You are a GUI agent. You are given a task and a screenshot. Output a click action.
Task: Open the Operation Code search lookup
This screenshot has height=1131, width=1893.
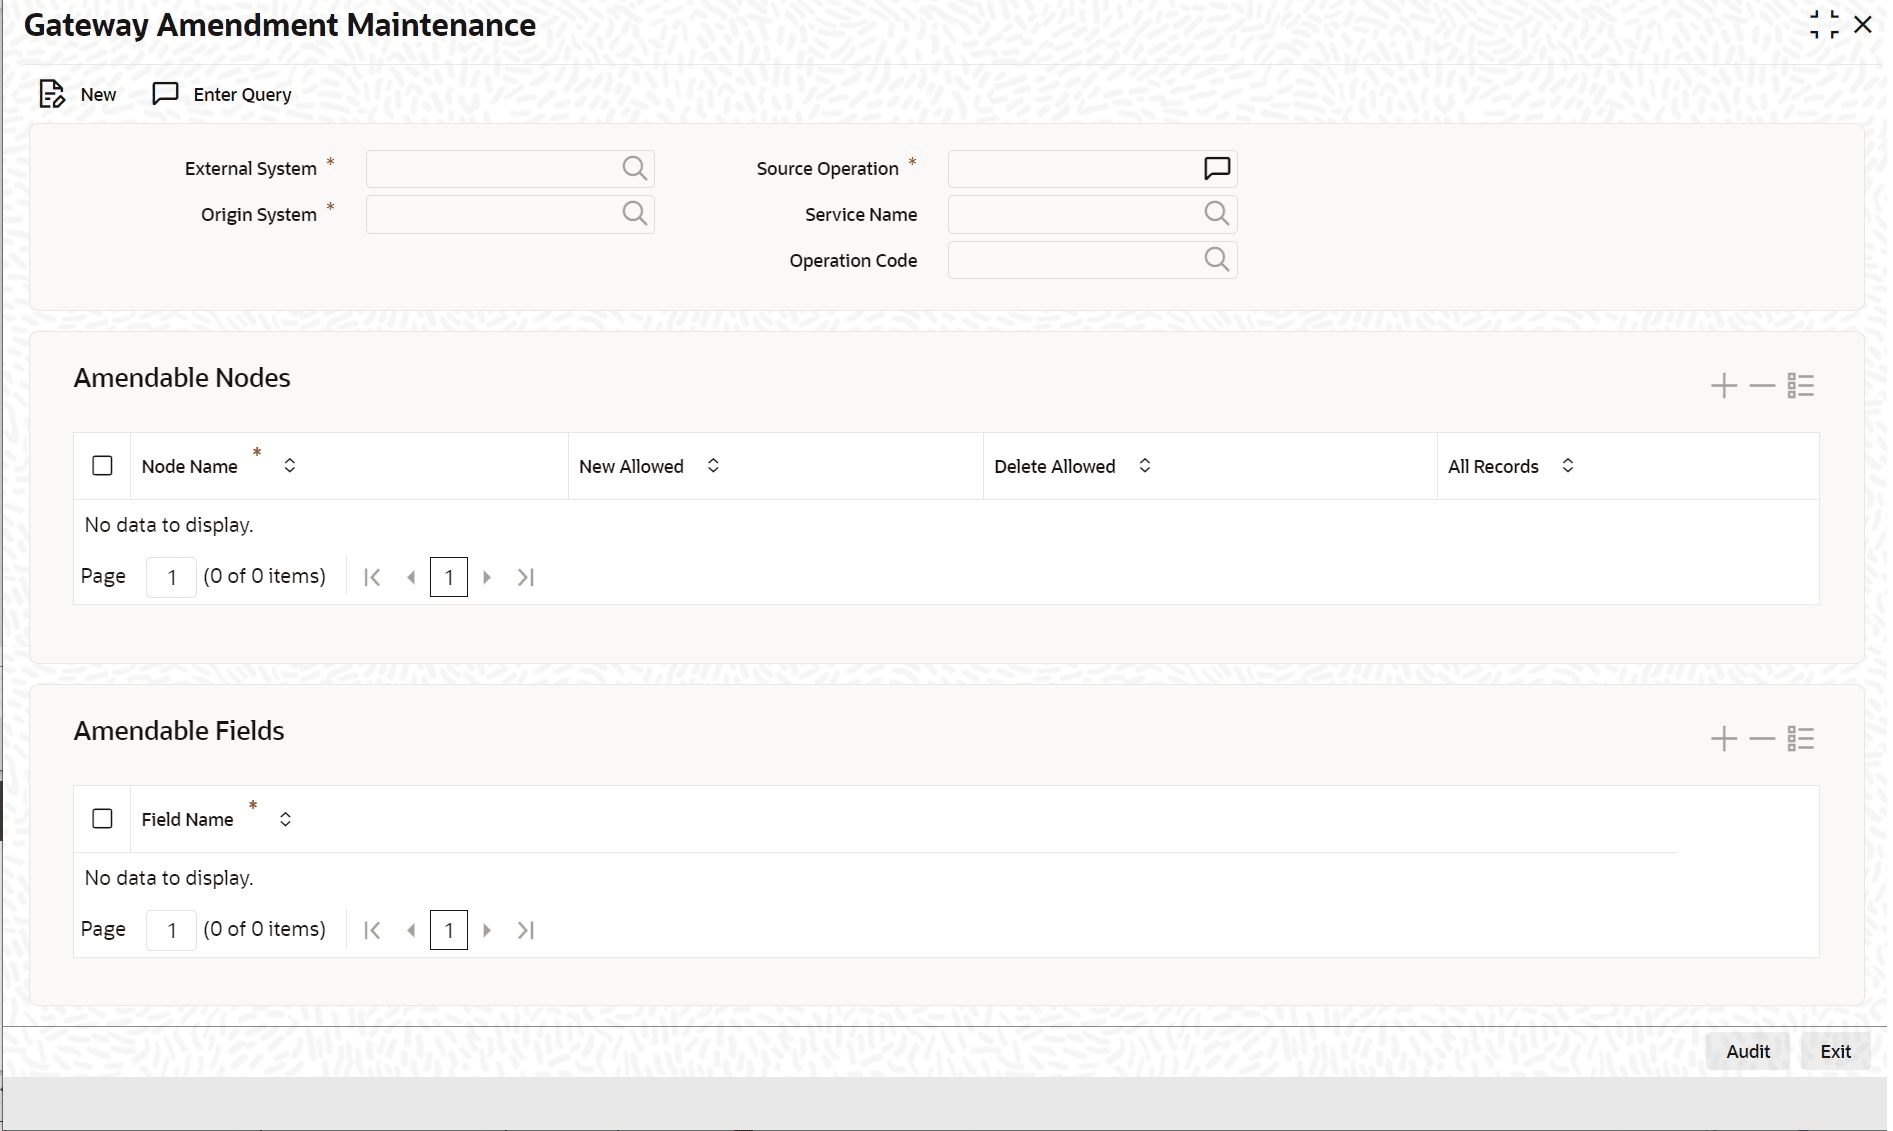click(1216, 259)
